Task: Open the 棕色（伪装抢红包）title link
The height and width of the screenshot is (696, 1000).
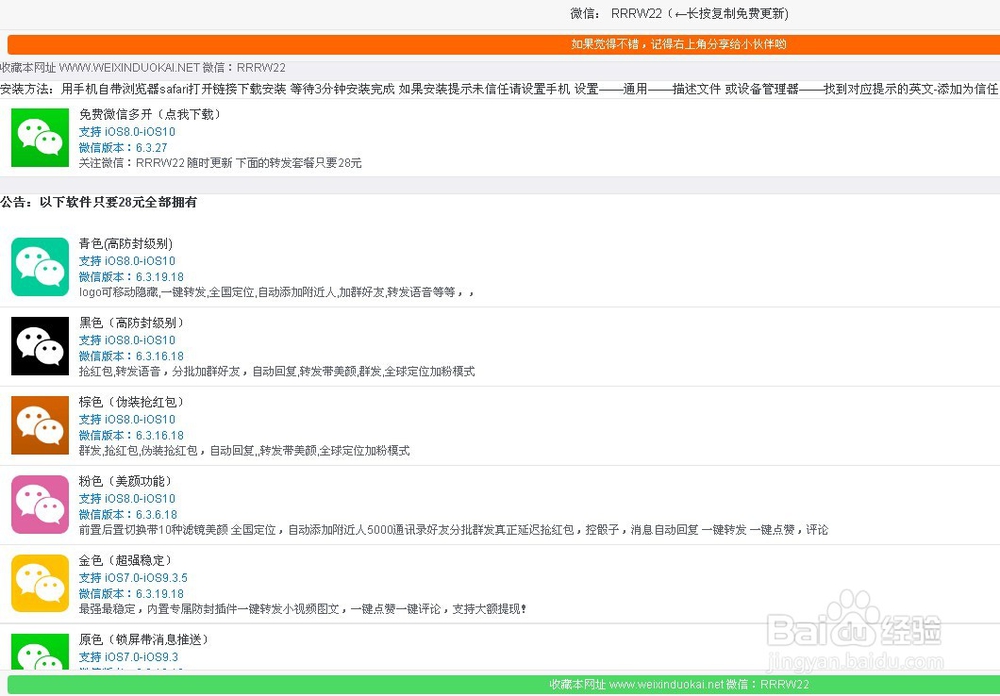Action: (x=132, y=402)
